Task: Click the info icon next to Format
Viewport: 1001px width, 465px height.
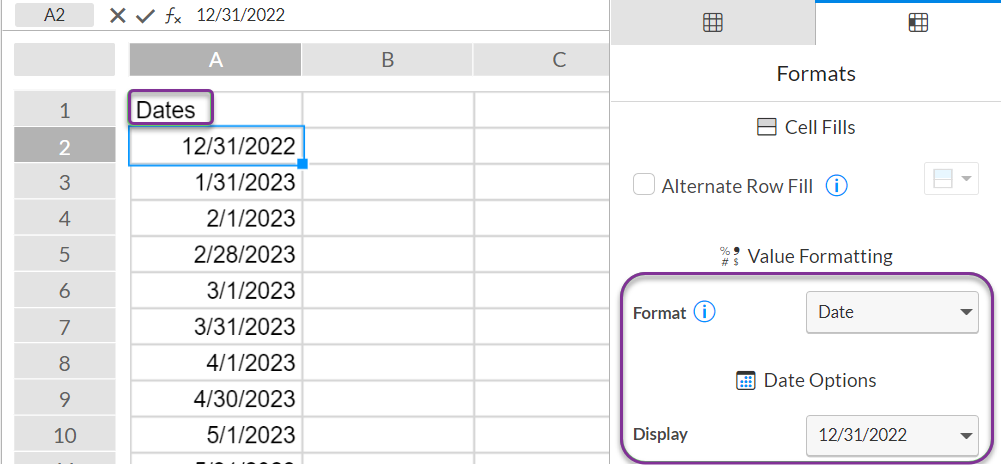Action: [705, 312]
